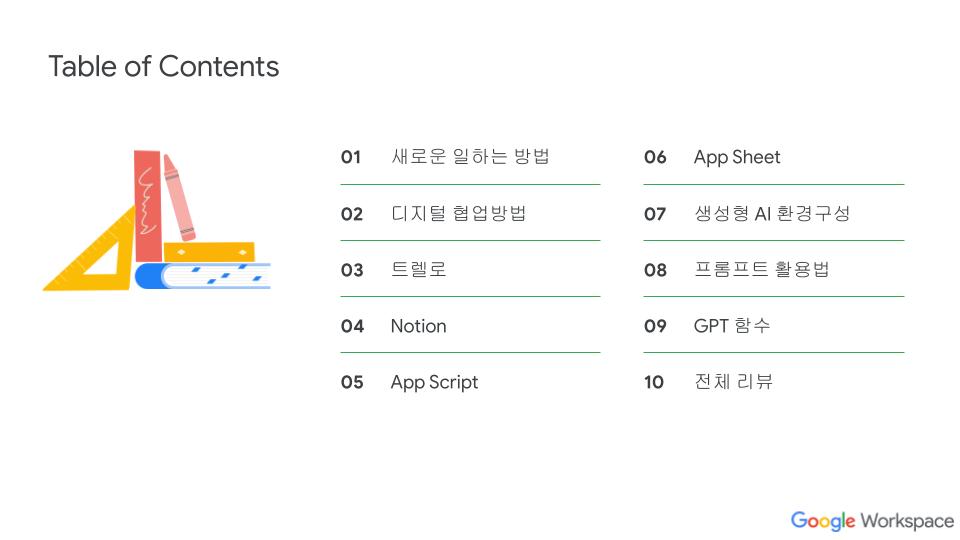The width and height of the screenshot is (960, 540).
Task: Open the 전체 리뷰 entry
Action: (733, 381)
